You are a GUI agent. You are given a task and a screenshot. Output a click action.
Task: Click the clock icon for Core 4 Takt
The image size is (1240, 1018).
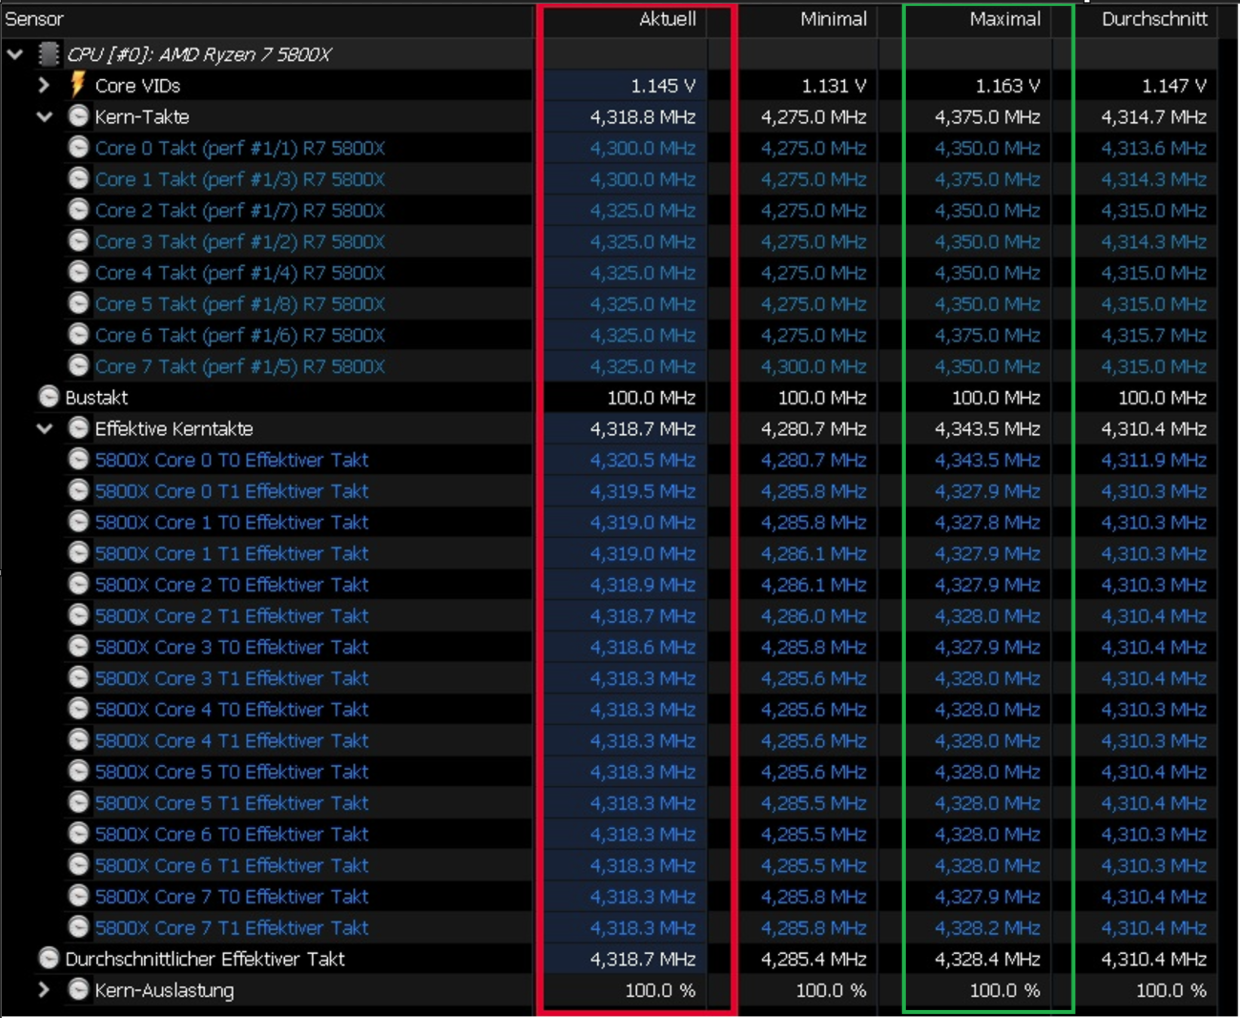[x=78, y=271]
